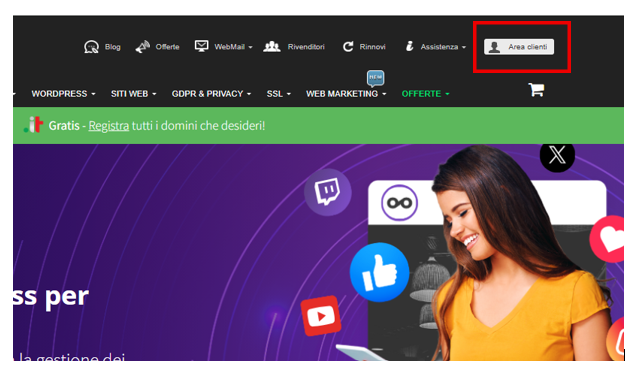Click 'tutti i domini che desideri!' text
The height and width of the screenshot is (365, 628).
[x=198, y=126]
